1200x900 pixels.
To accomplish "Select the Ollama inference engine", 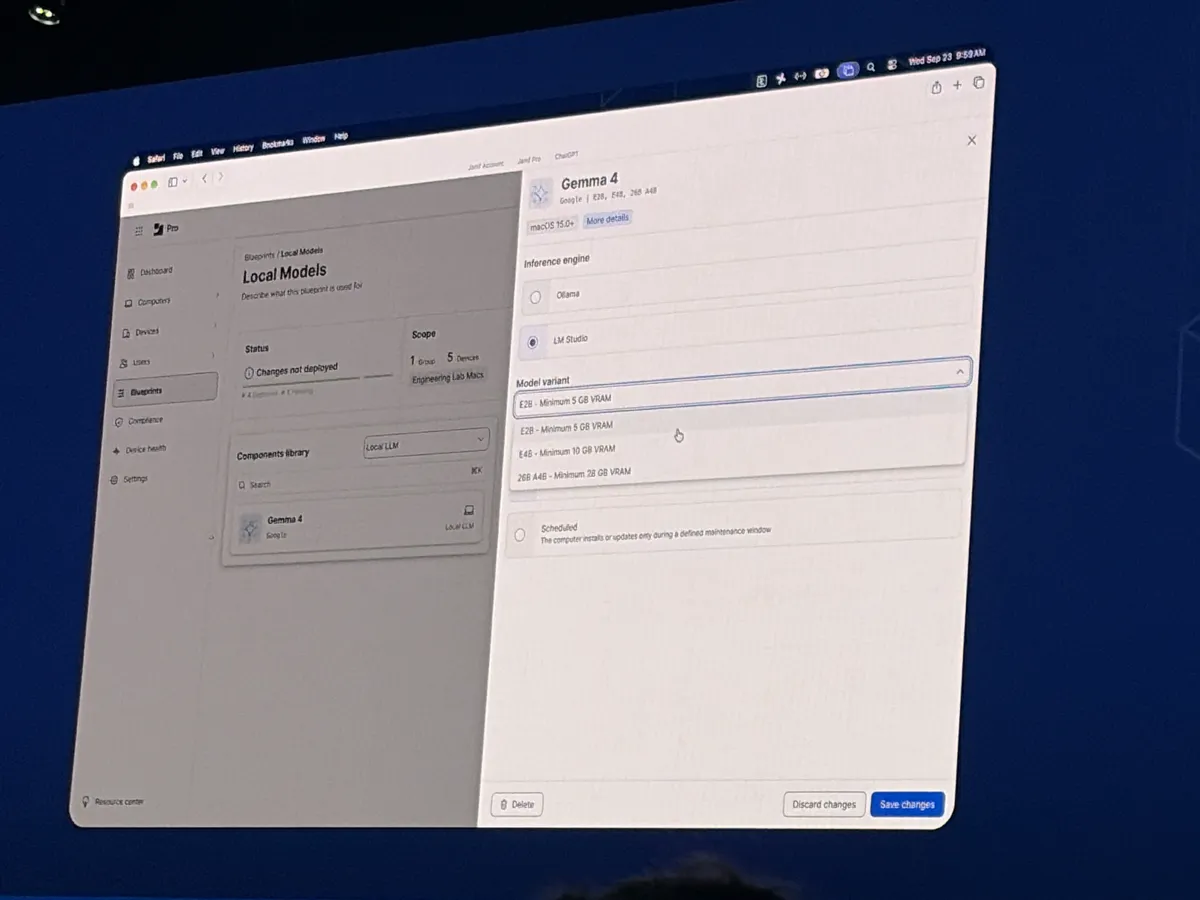I will click(536, 297).
